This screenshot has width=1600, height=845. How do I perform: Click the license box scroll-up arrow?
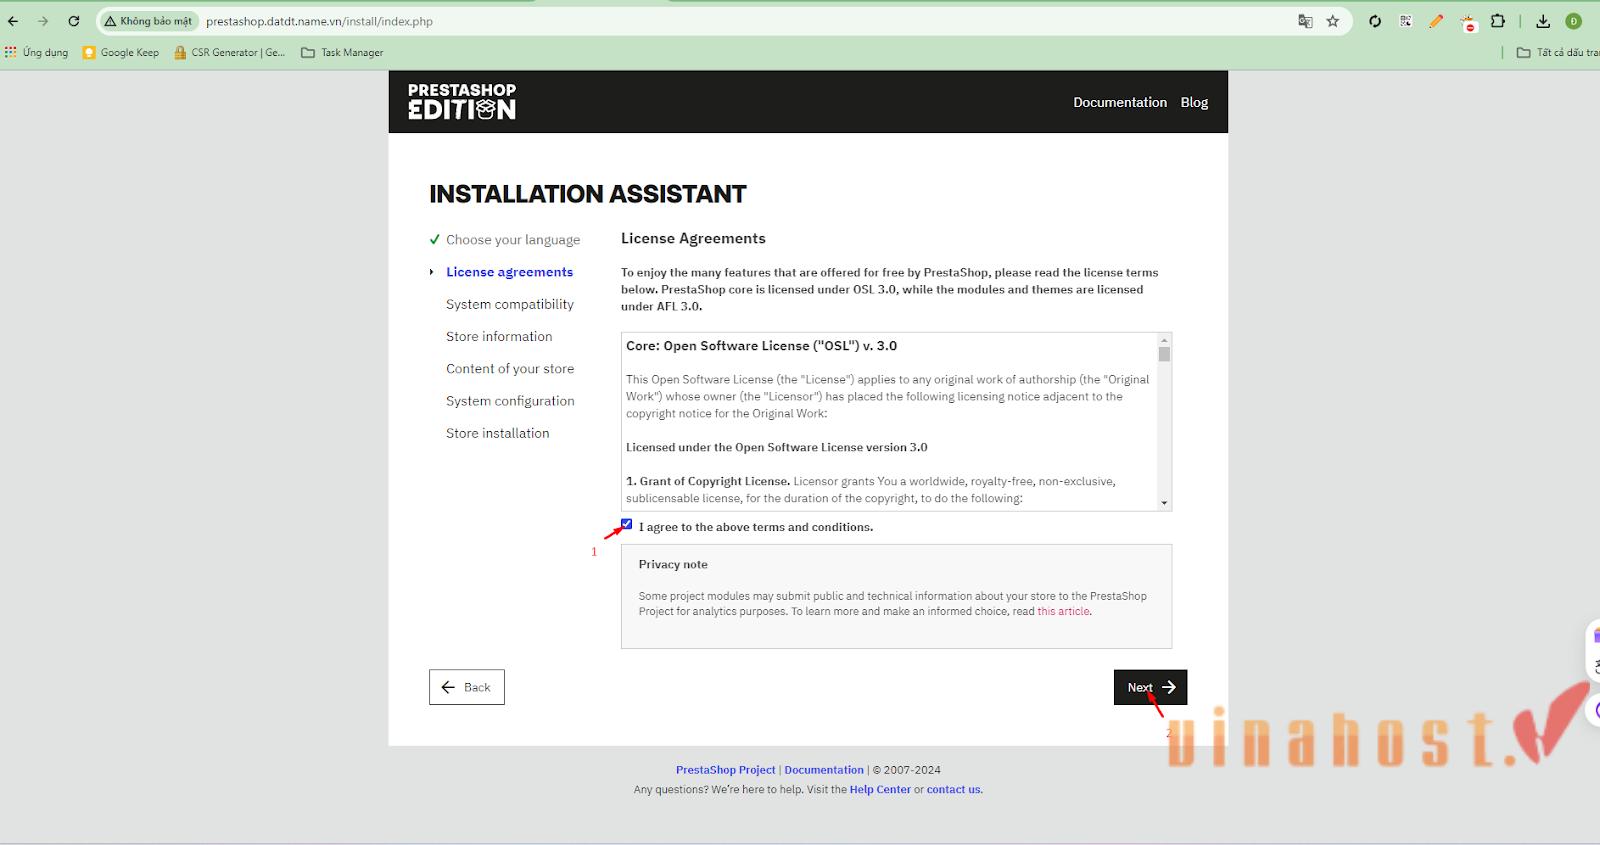tap(1164, 340)
